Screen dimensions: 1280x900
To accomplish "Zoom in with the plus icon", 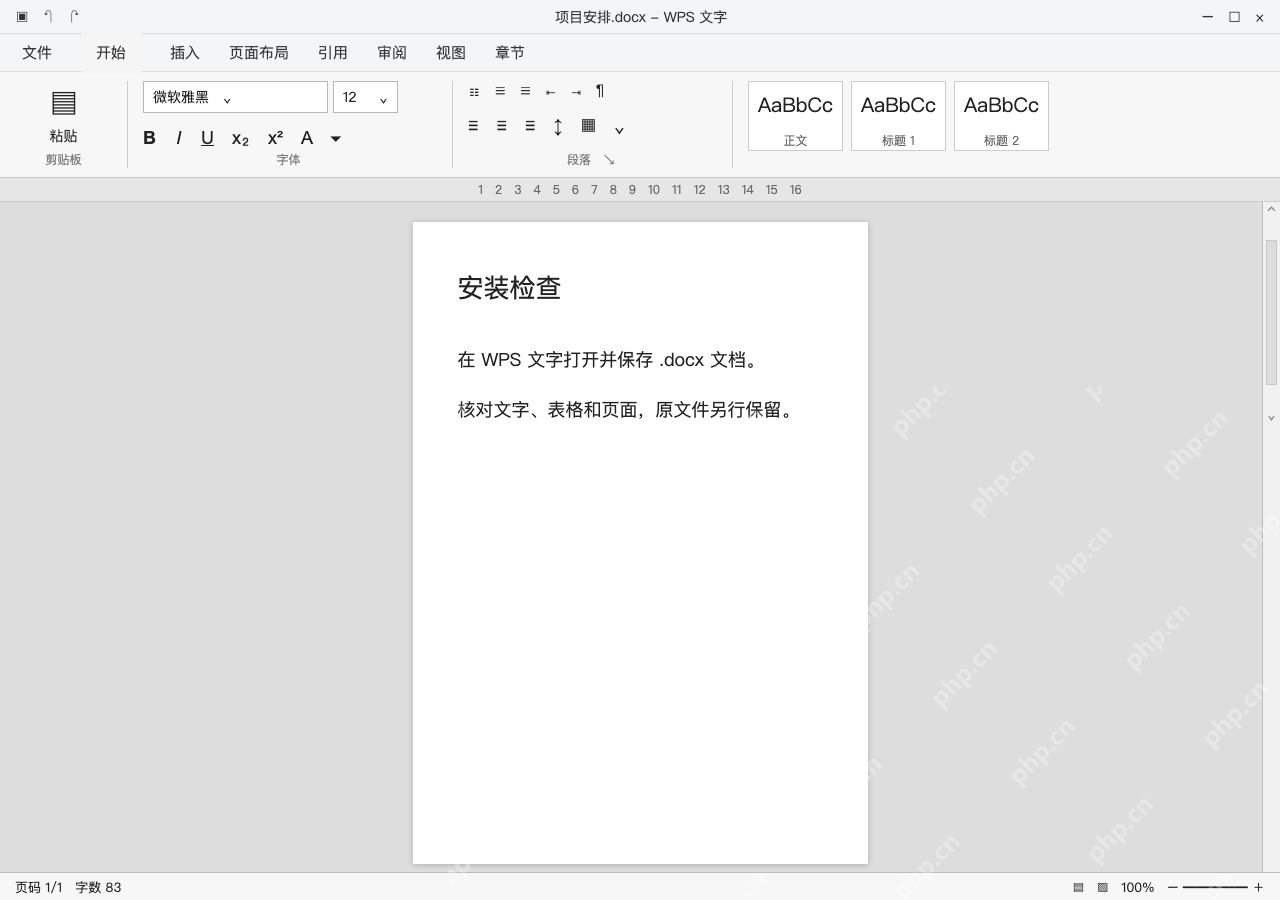I will pyautogui.click(x=1258, y=887).
